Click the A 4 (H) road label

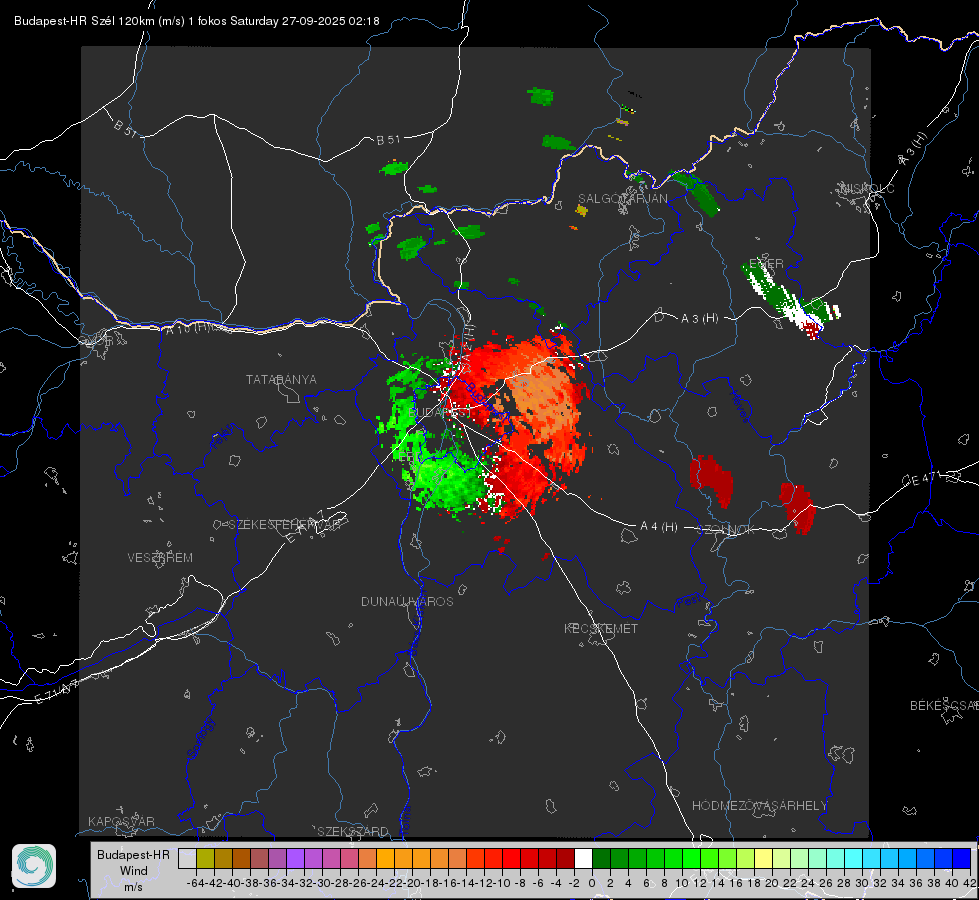(x=659, y=527)
